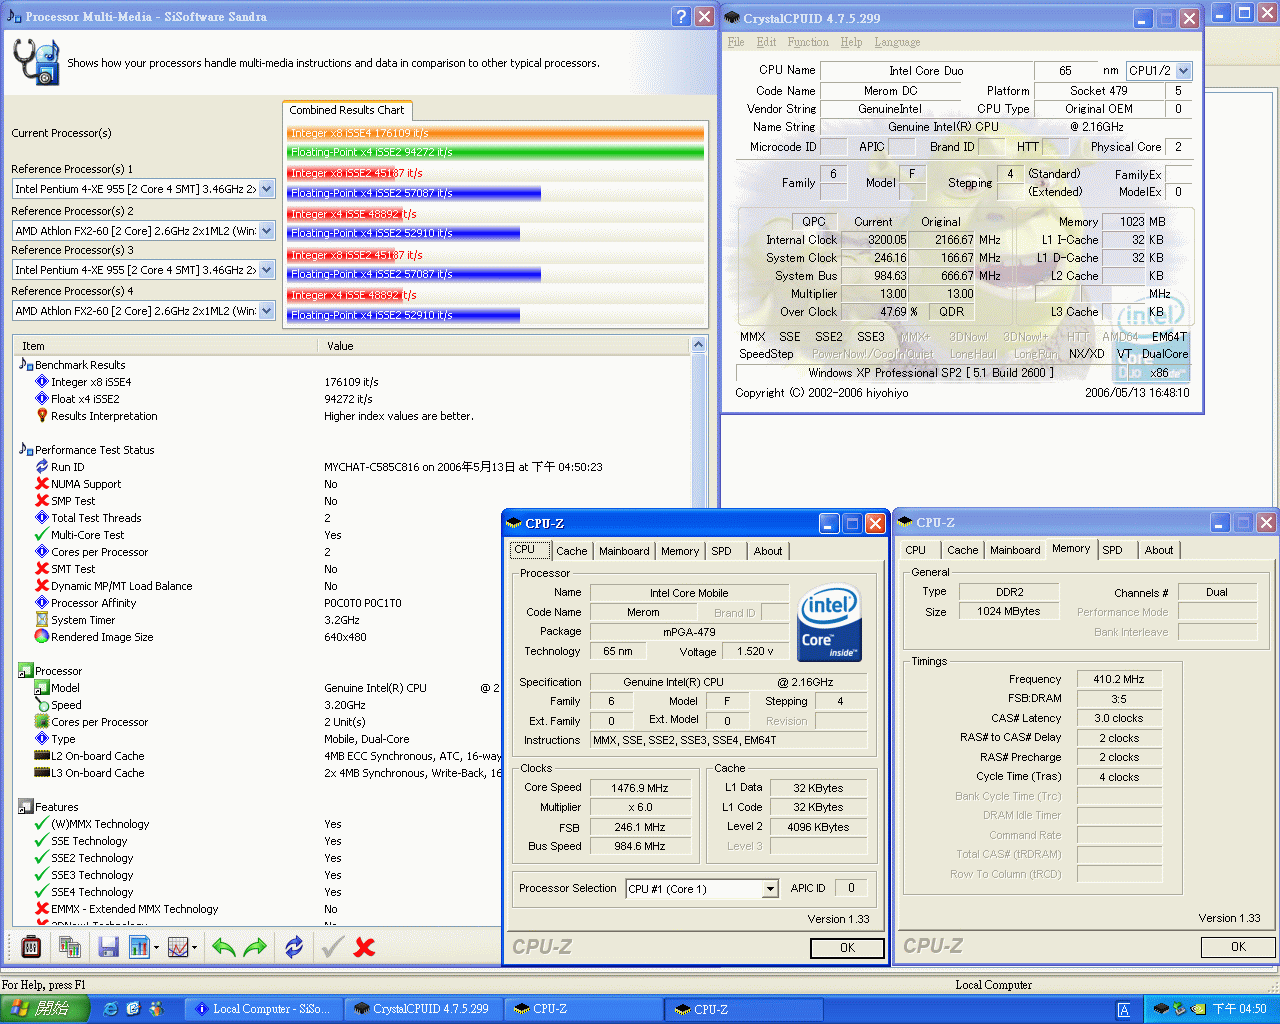Select the L2 On-board Cache row
The width and height of the screenshot is (1280, 1024).
[98, 756]
